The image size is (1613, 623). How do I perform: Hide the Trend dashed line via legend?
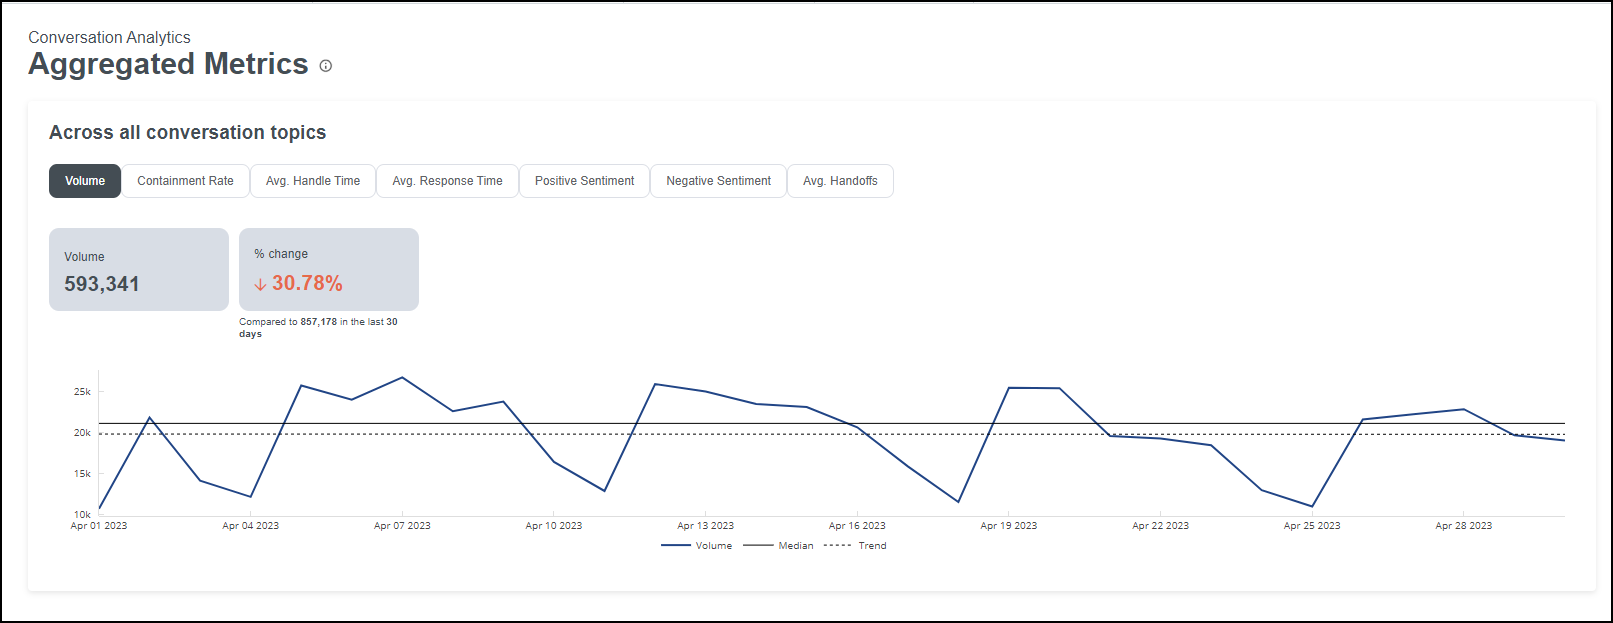coord(856,546)
